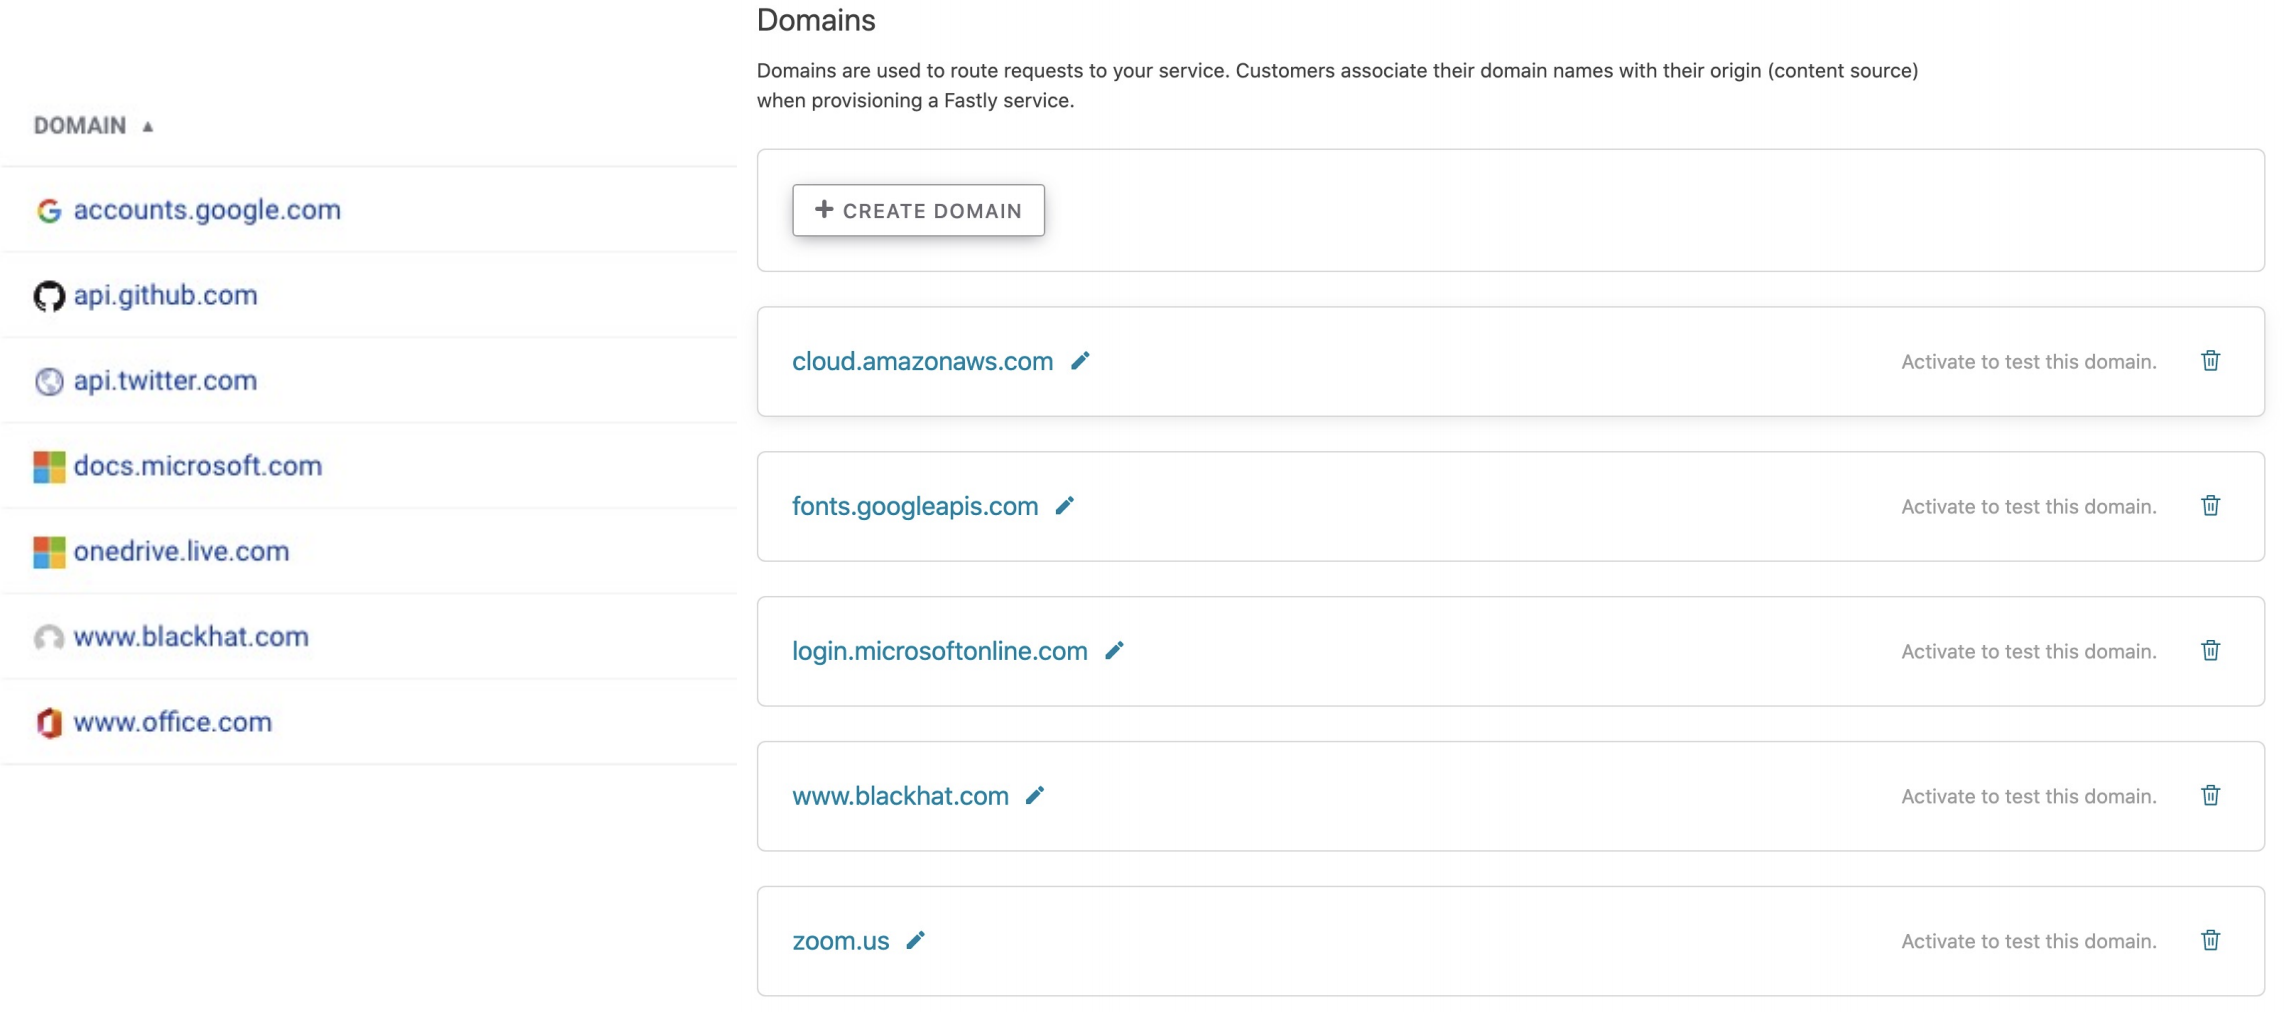Viewport: 2292px width, 1012px height.
Task: Select www.office.com in the domain list
Action: [172, 722]
